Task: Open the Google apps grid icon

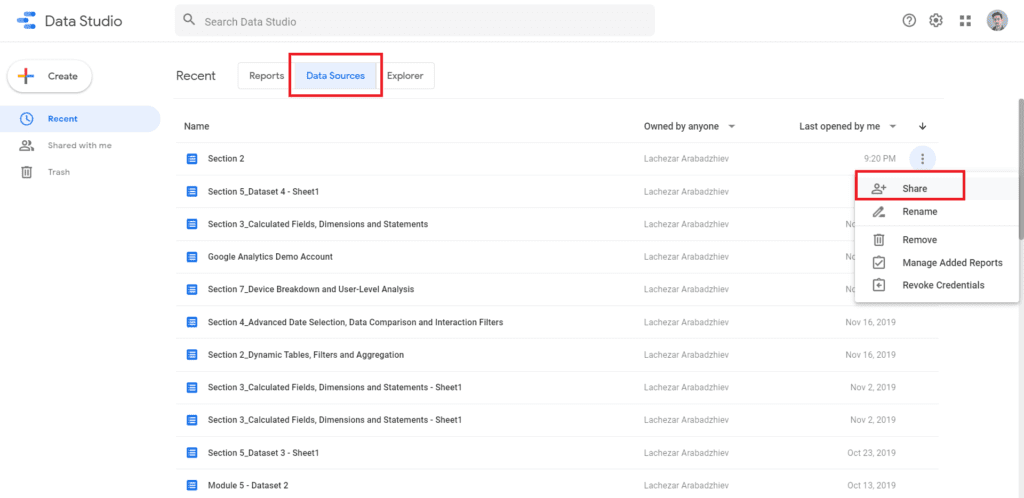Action: coord(965,21)
